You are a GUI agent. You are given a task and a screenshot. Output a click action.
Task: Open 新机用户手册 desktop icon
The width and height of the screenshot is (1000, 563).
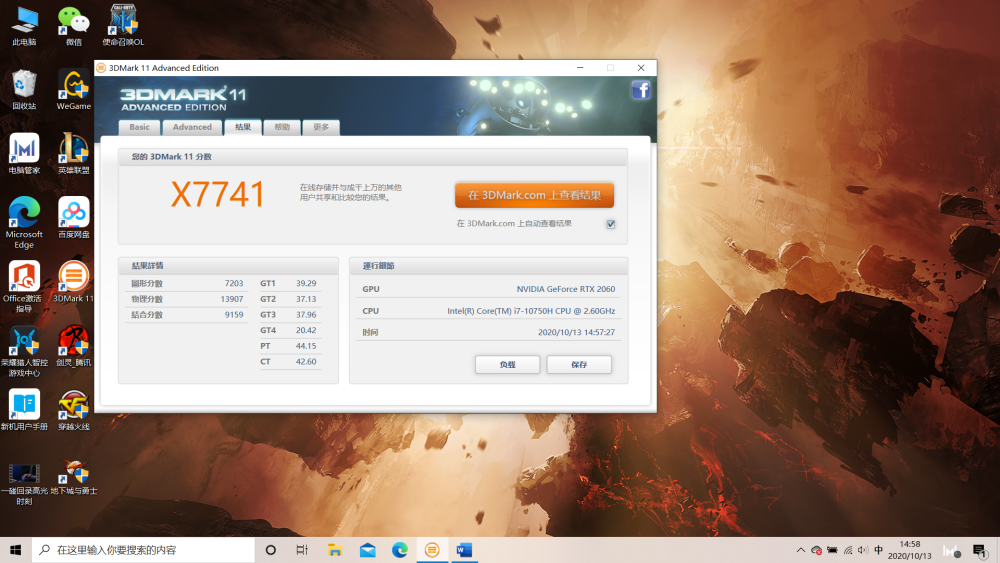click(x=24, y=409)
